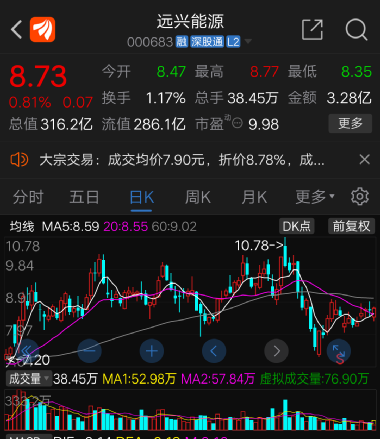Expand dropdown arrow beside stock code

click(x=248, y=41)
